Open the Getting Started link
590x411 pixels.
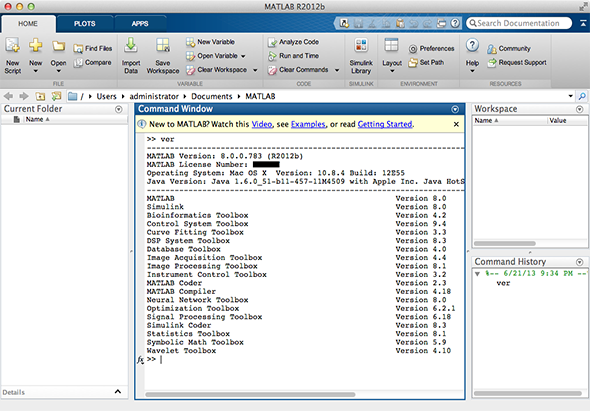click(x=385, y=124)
